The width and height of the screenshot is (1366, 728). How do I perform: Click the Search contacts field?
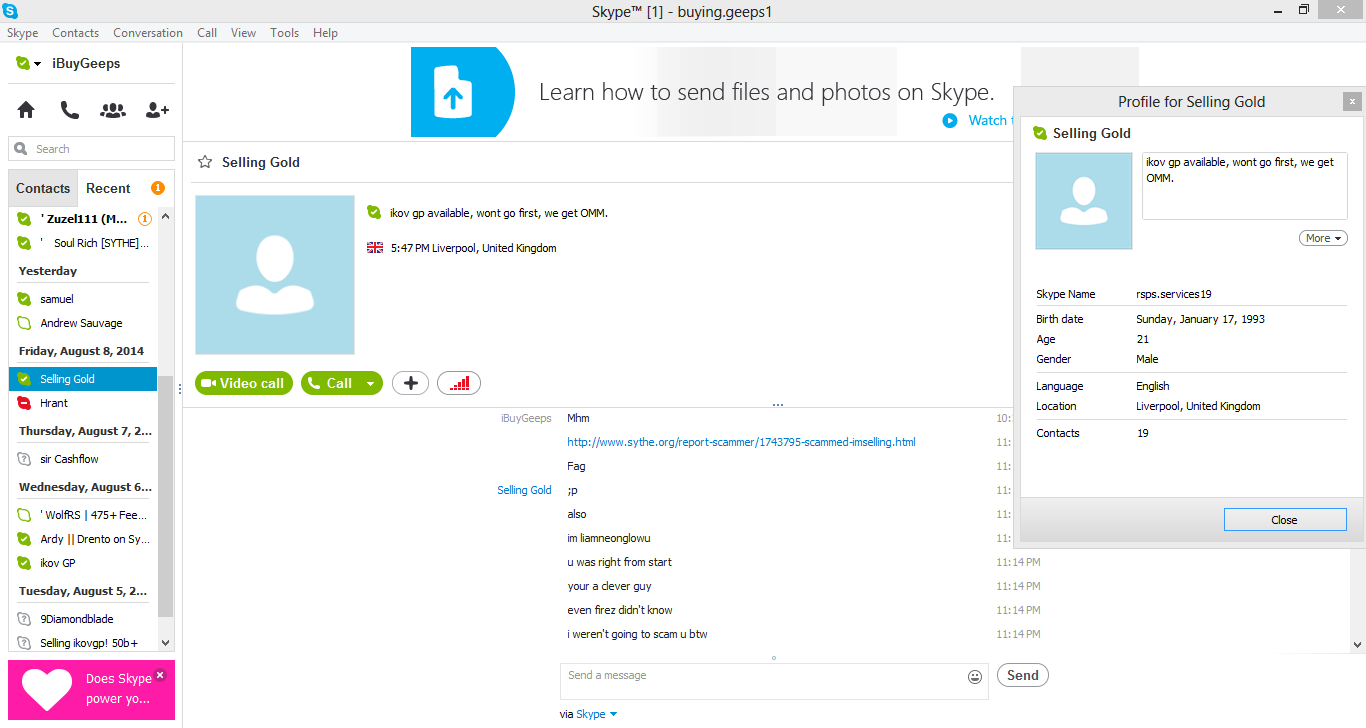click(x=92, y=149)
